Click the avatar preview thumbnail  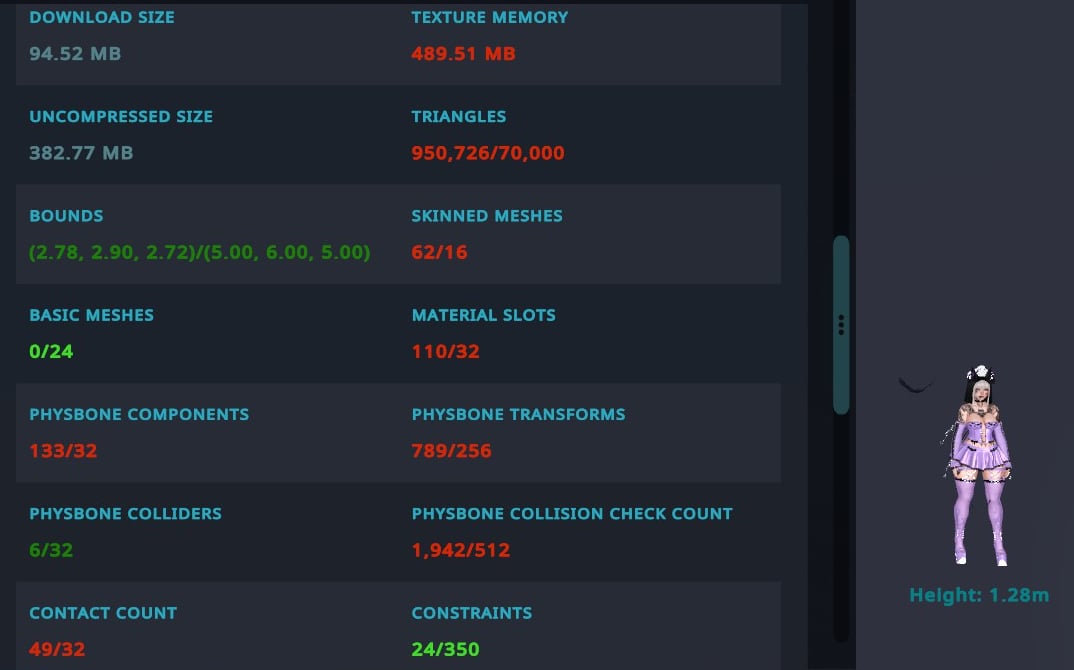[979, 466]
